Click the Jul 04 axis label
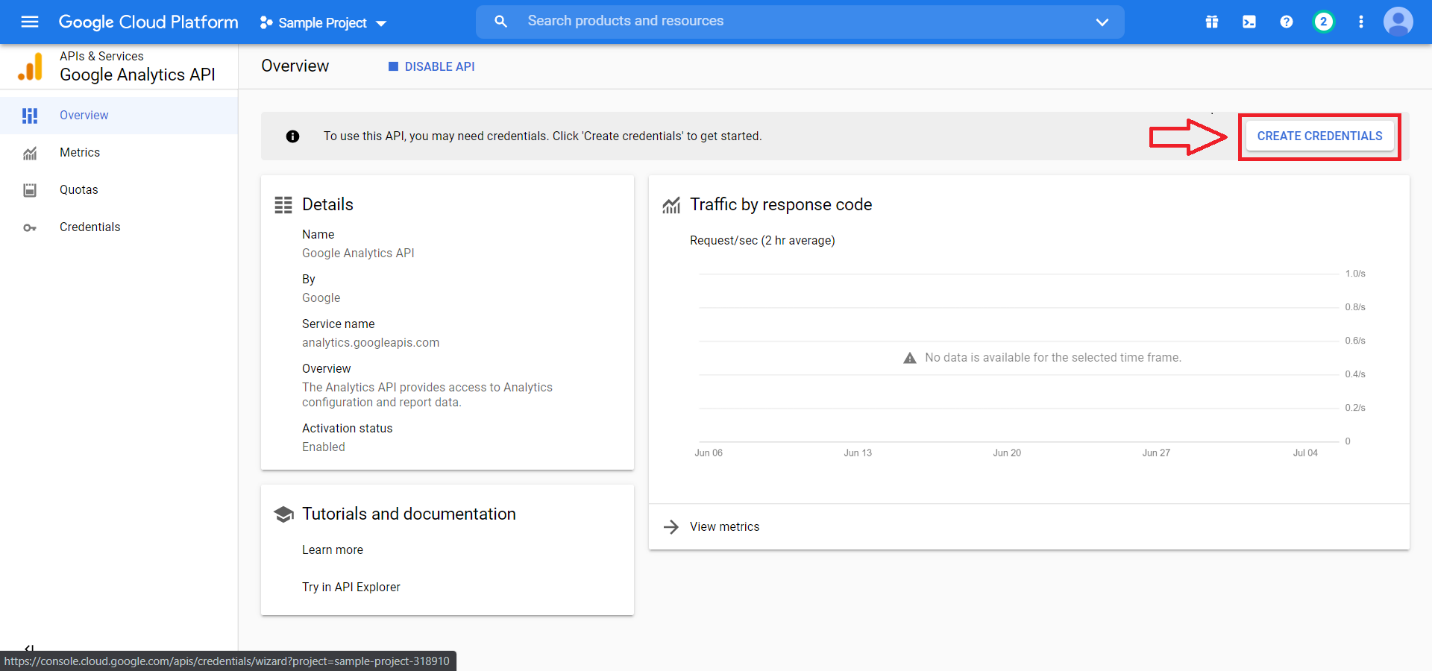 click(1305, 453)
